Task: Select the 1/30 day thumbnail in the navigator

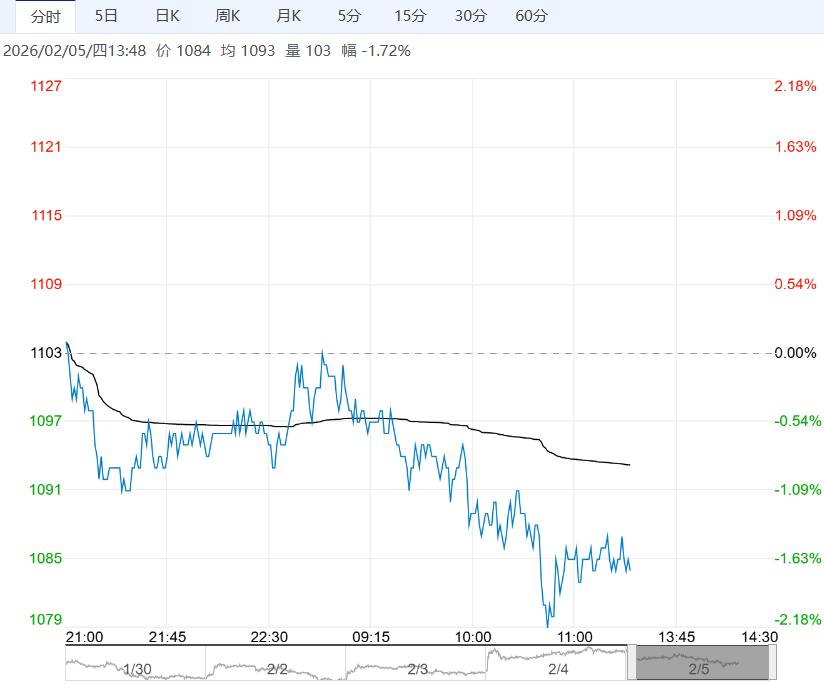Action: pyautogui.click(x=137, y=665)
